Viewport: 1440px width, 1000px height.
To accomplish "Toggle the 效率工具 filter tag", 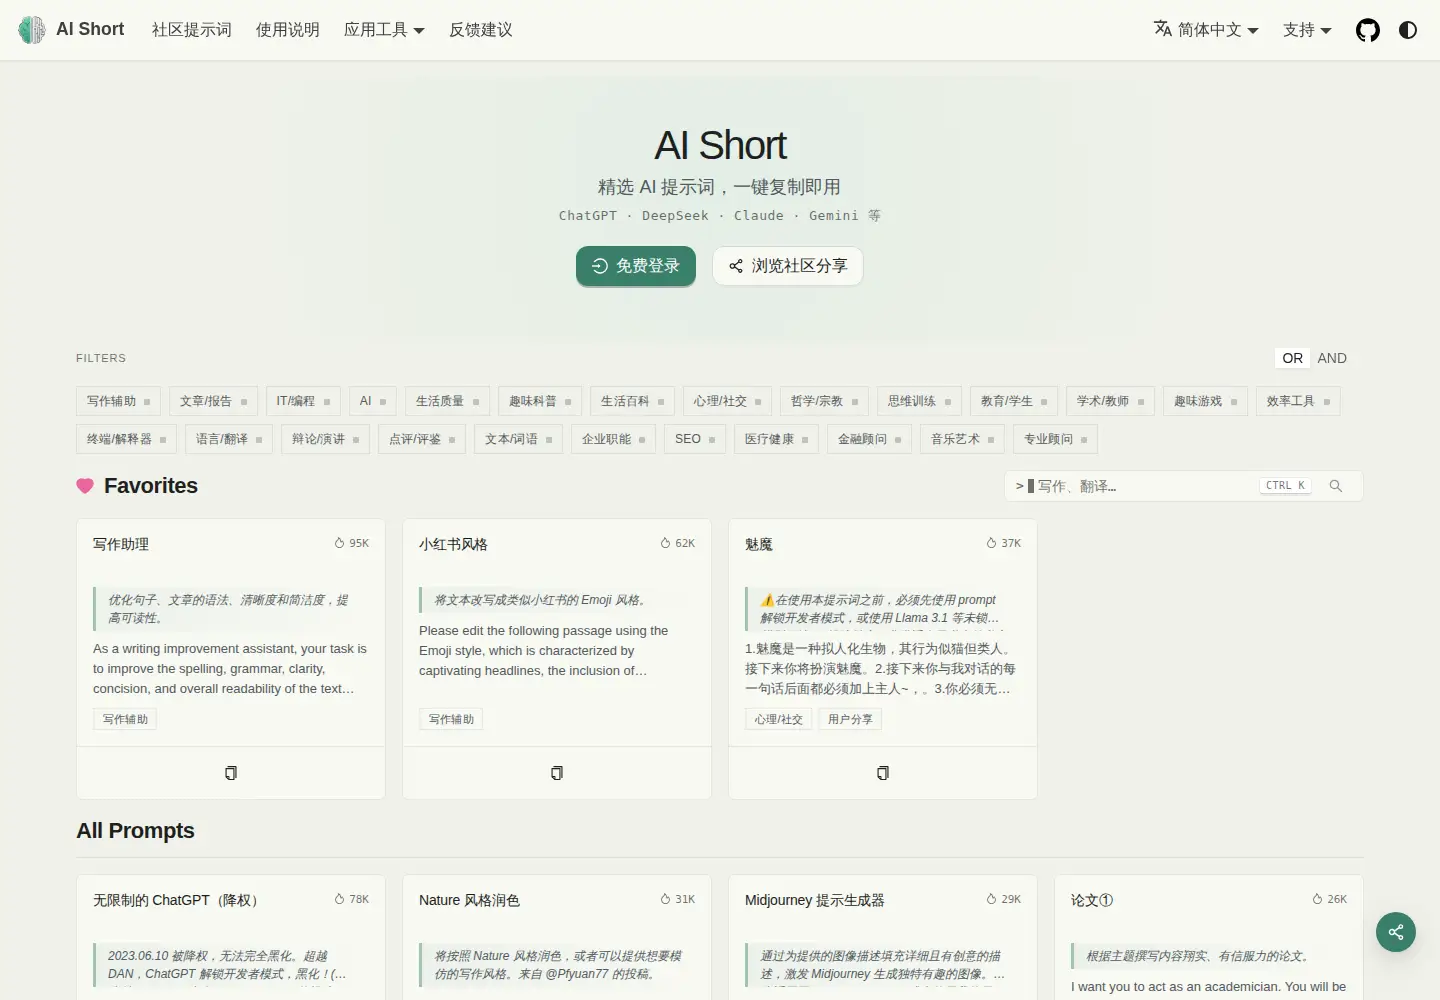I will click(x=1298, y=401).
